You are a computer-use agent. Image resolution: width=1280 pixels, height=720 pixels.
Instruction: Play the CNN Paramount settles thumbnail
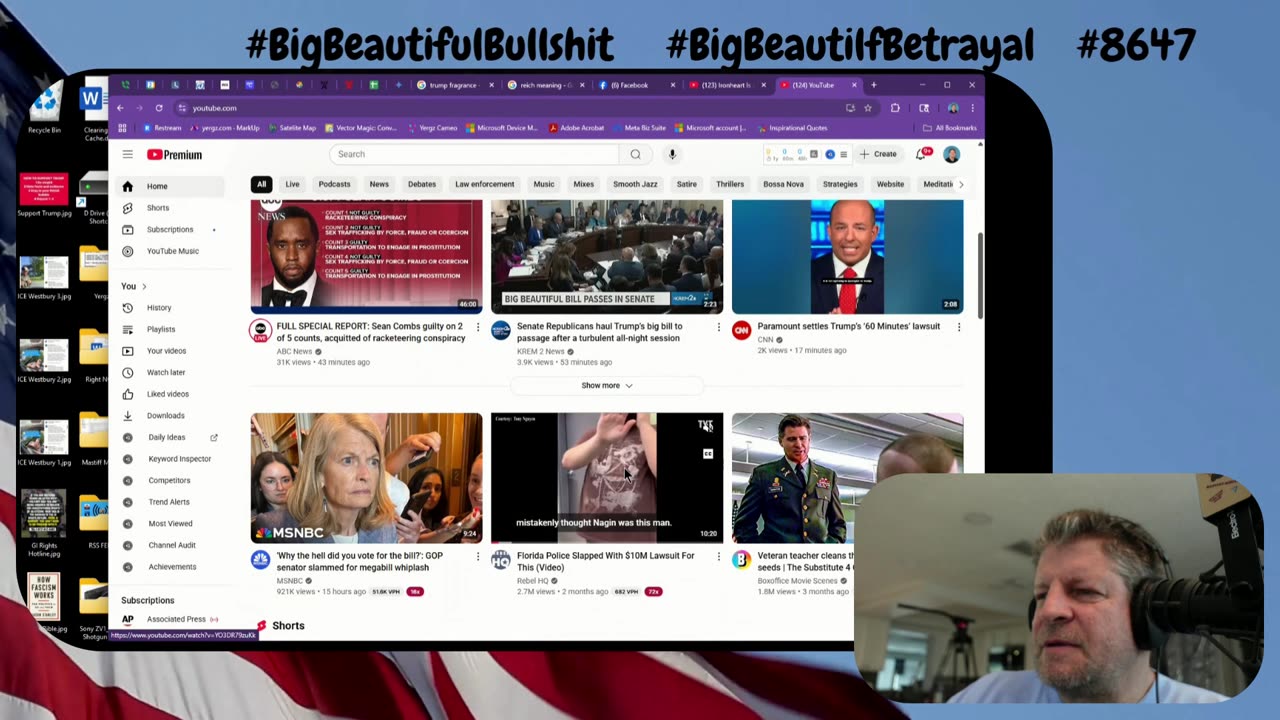pyautogui.click(x=848, y=257)
